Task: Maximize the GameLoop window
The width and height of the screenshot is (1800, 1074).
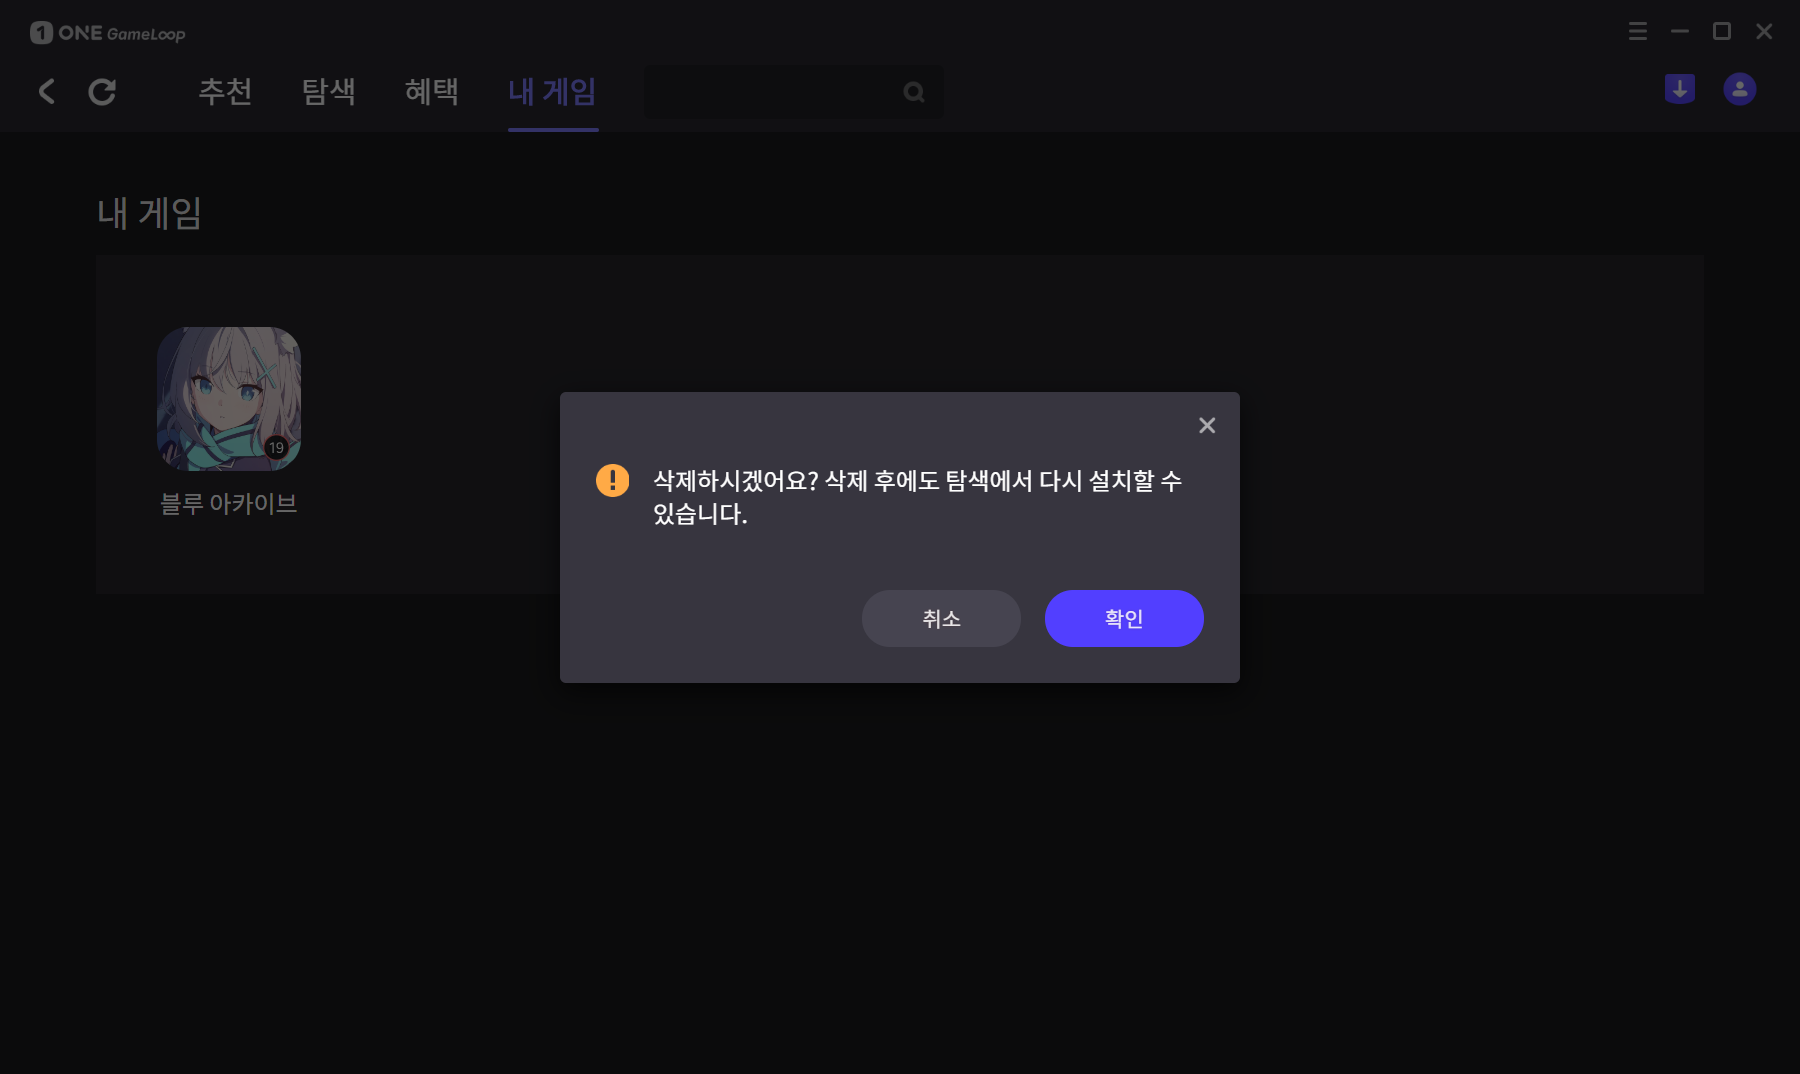Action: (x=1722, y=31)
